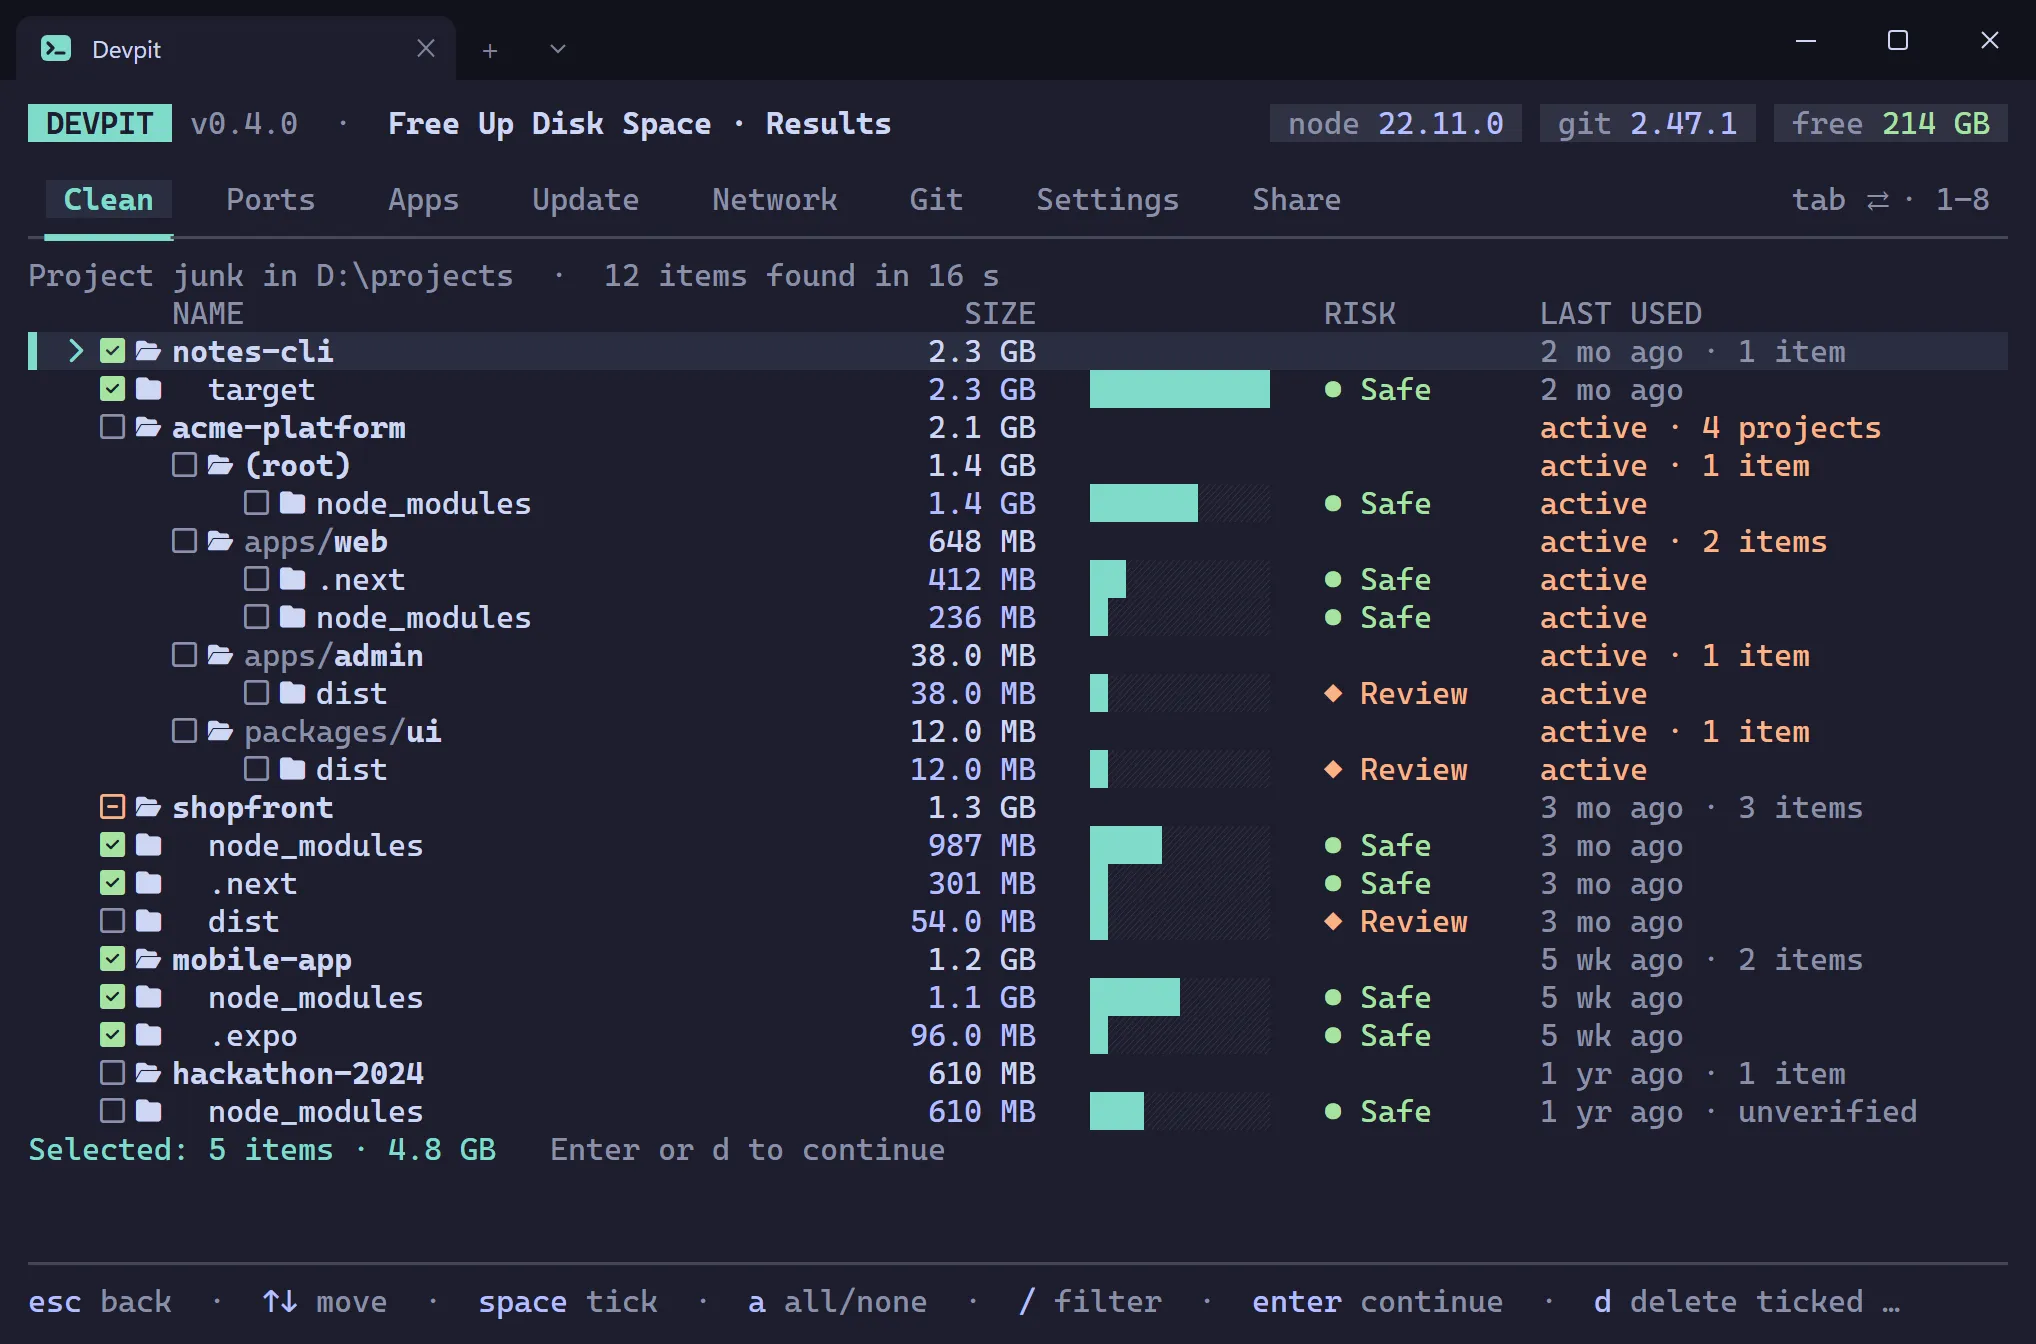Image resolution: width=2036 pixels, height=1344 pixels.
Task: Click the apps/web open folder icon
Action: click(x=220, y=541)
